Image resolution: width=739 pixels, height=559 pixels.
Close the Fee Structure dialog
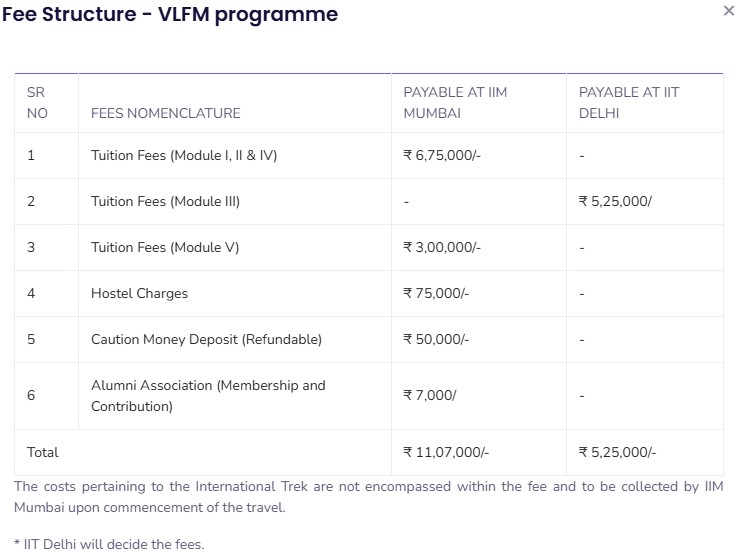727,11
